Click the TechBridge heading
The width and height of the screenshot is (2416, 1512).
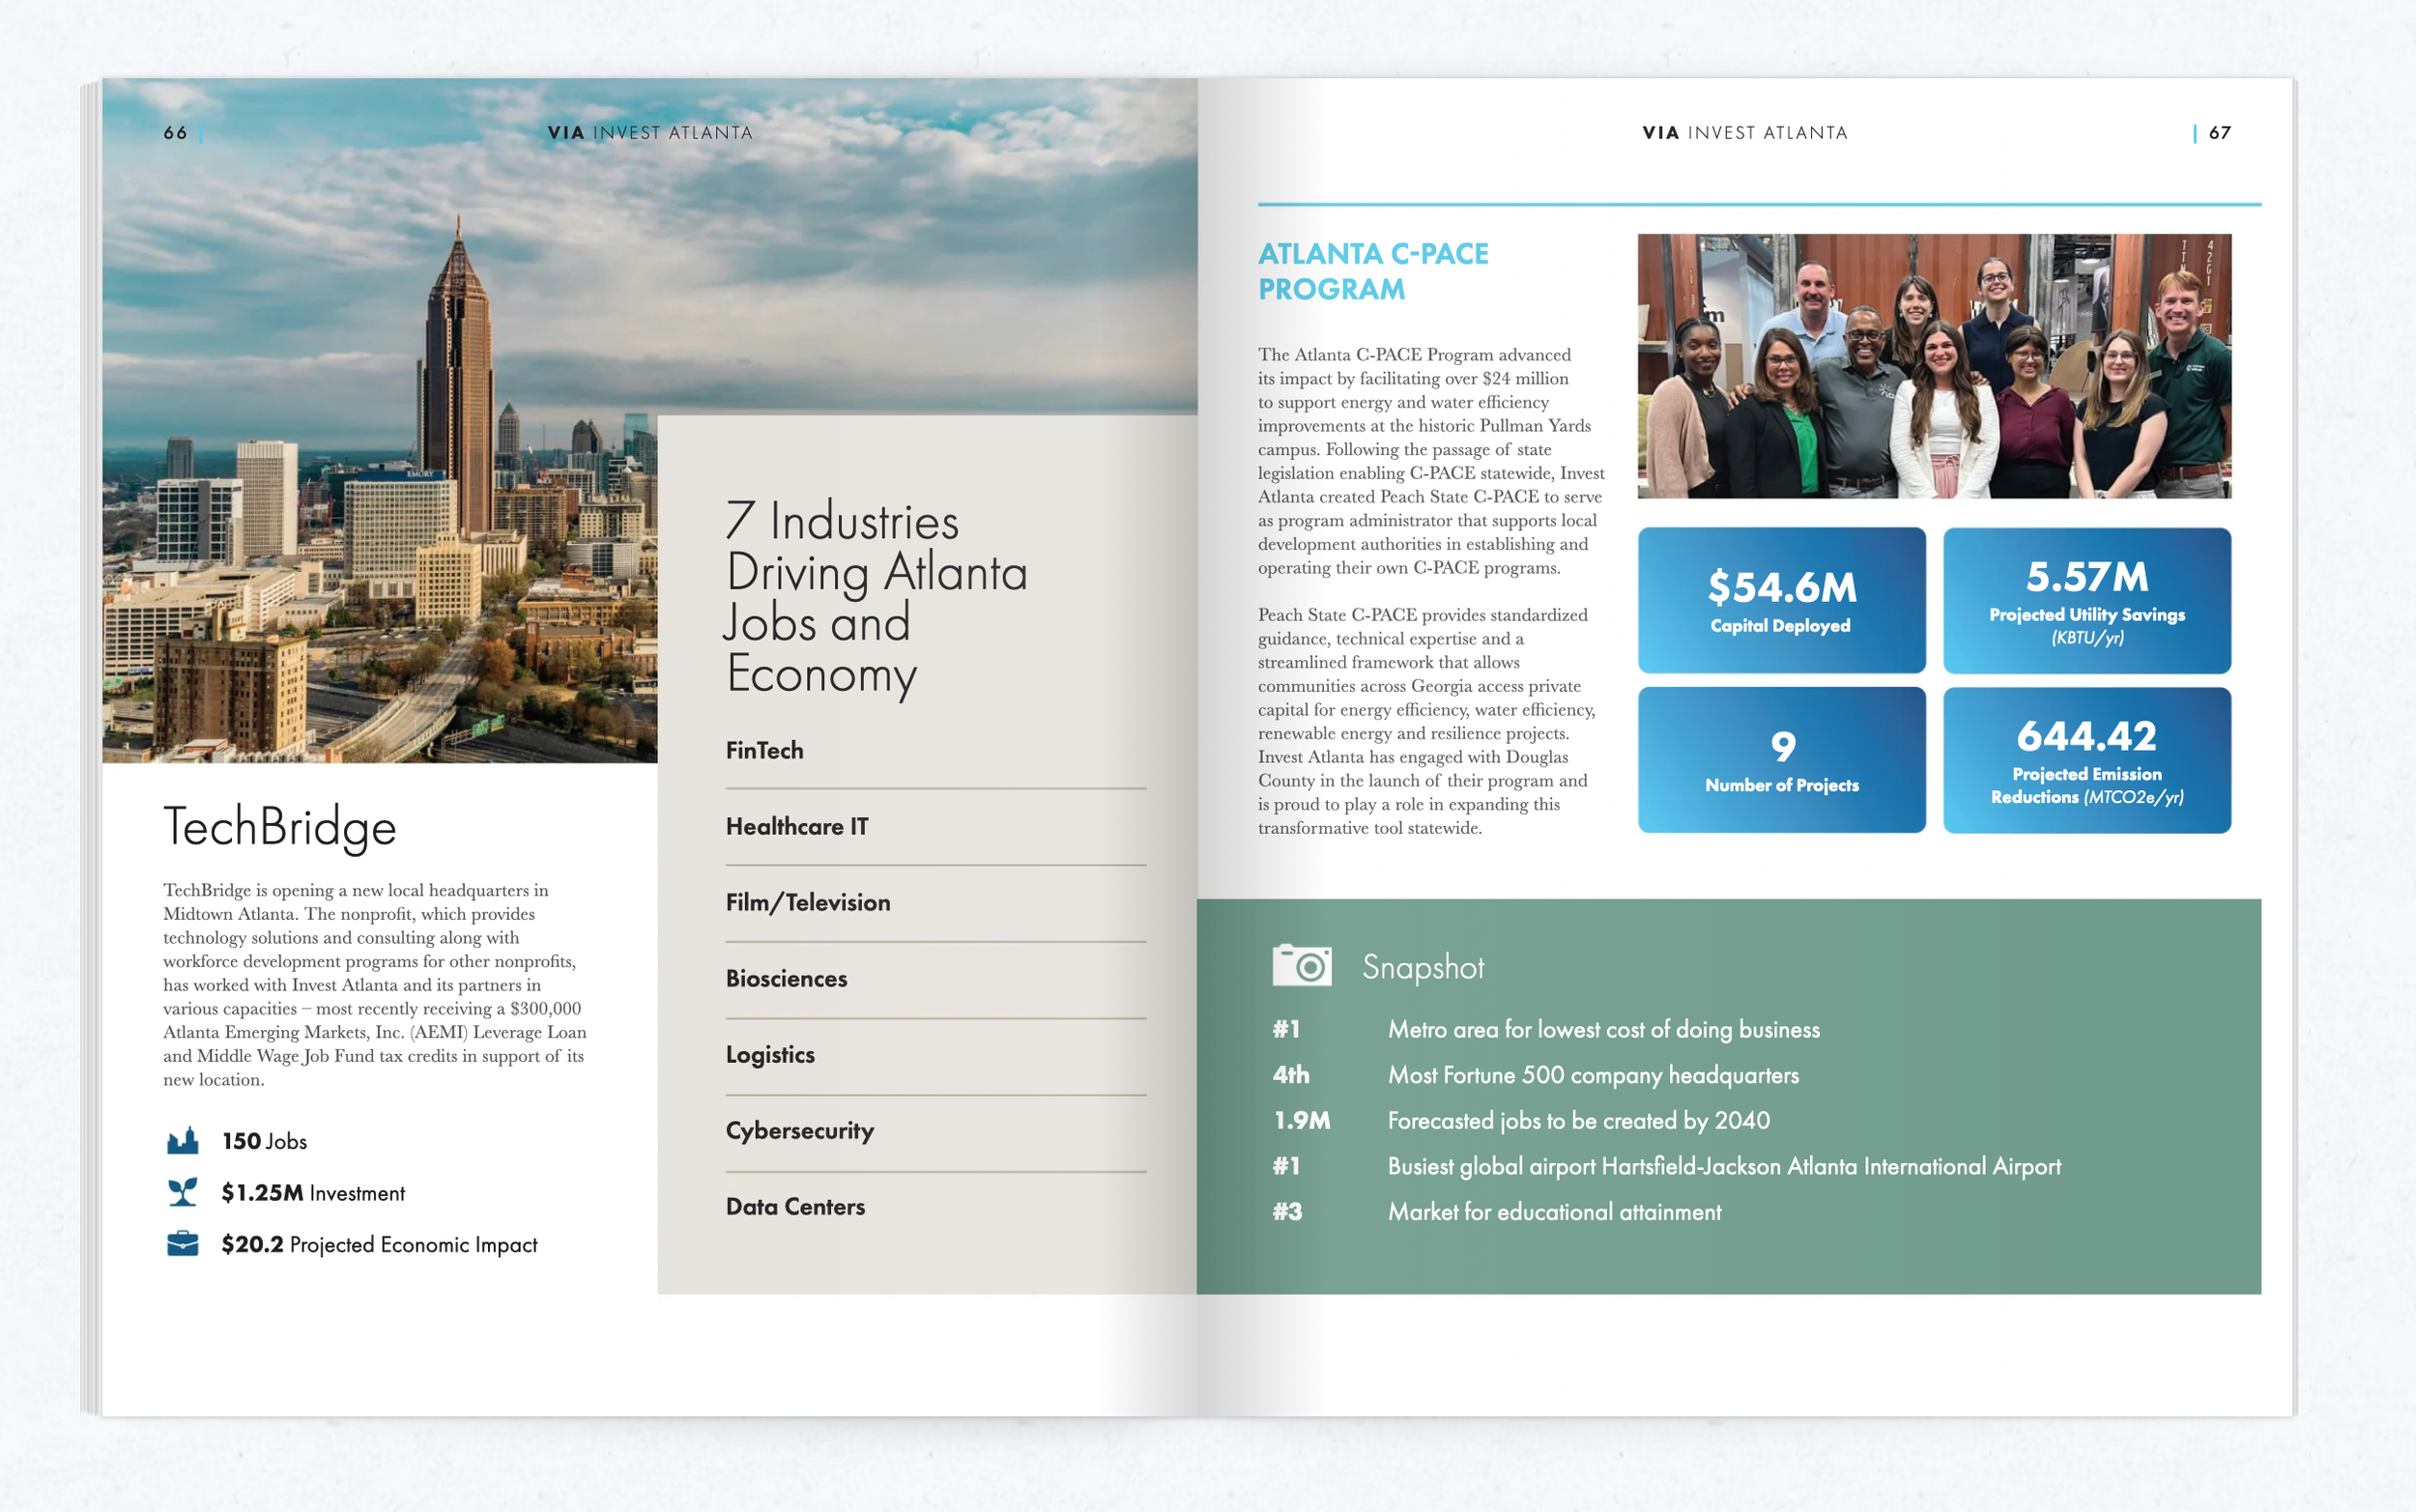click(280, 827)
